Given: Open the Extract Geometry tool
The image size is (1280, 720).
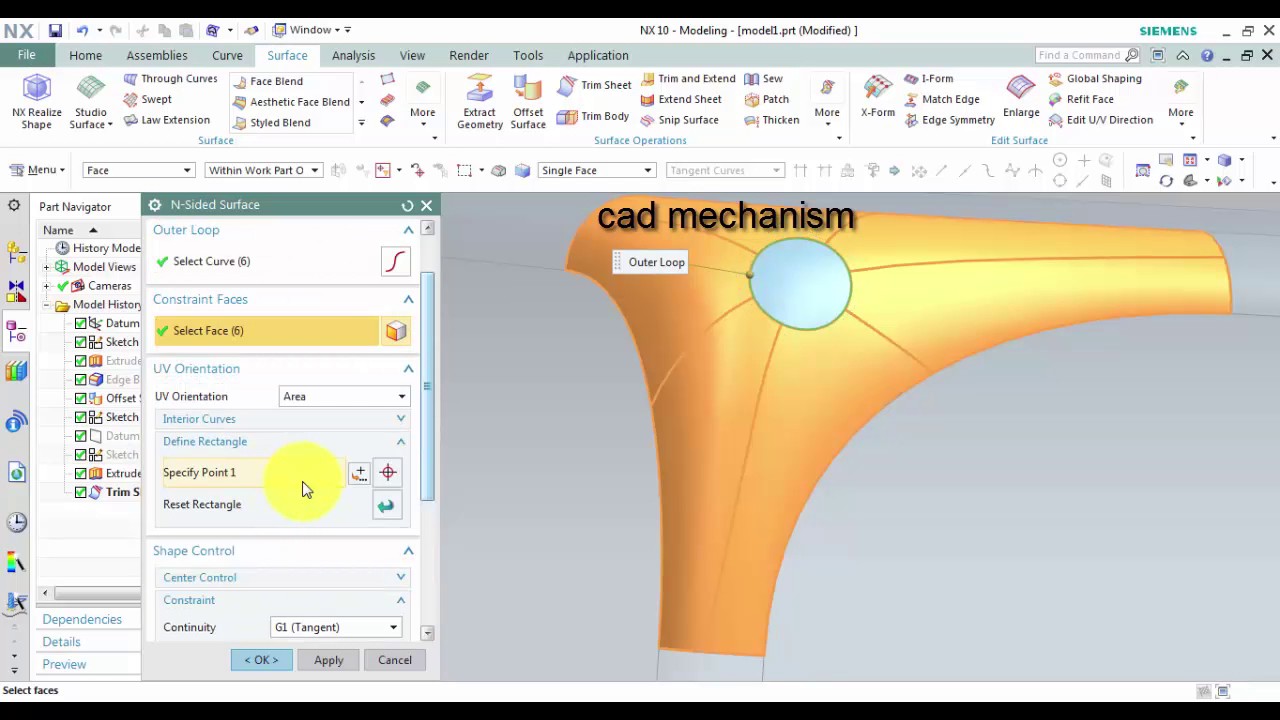Looking at the screenshot, I should [480, 101].
